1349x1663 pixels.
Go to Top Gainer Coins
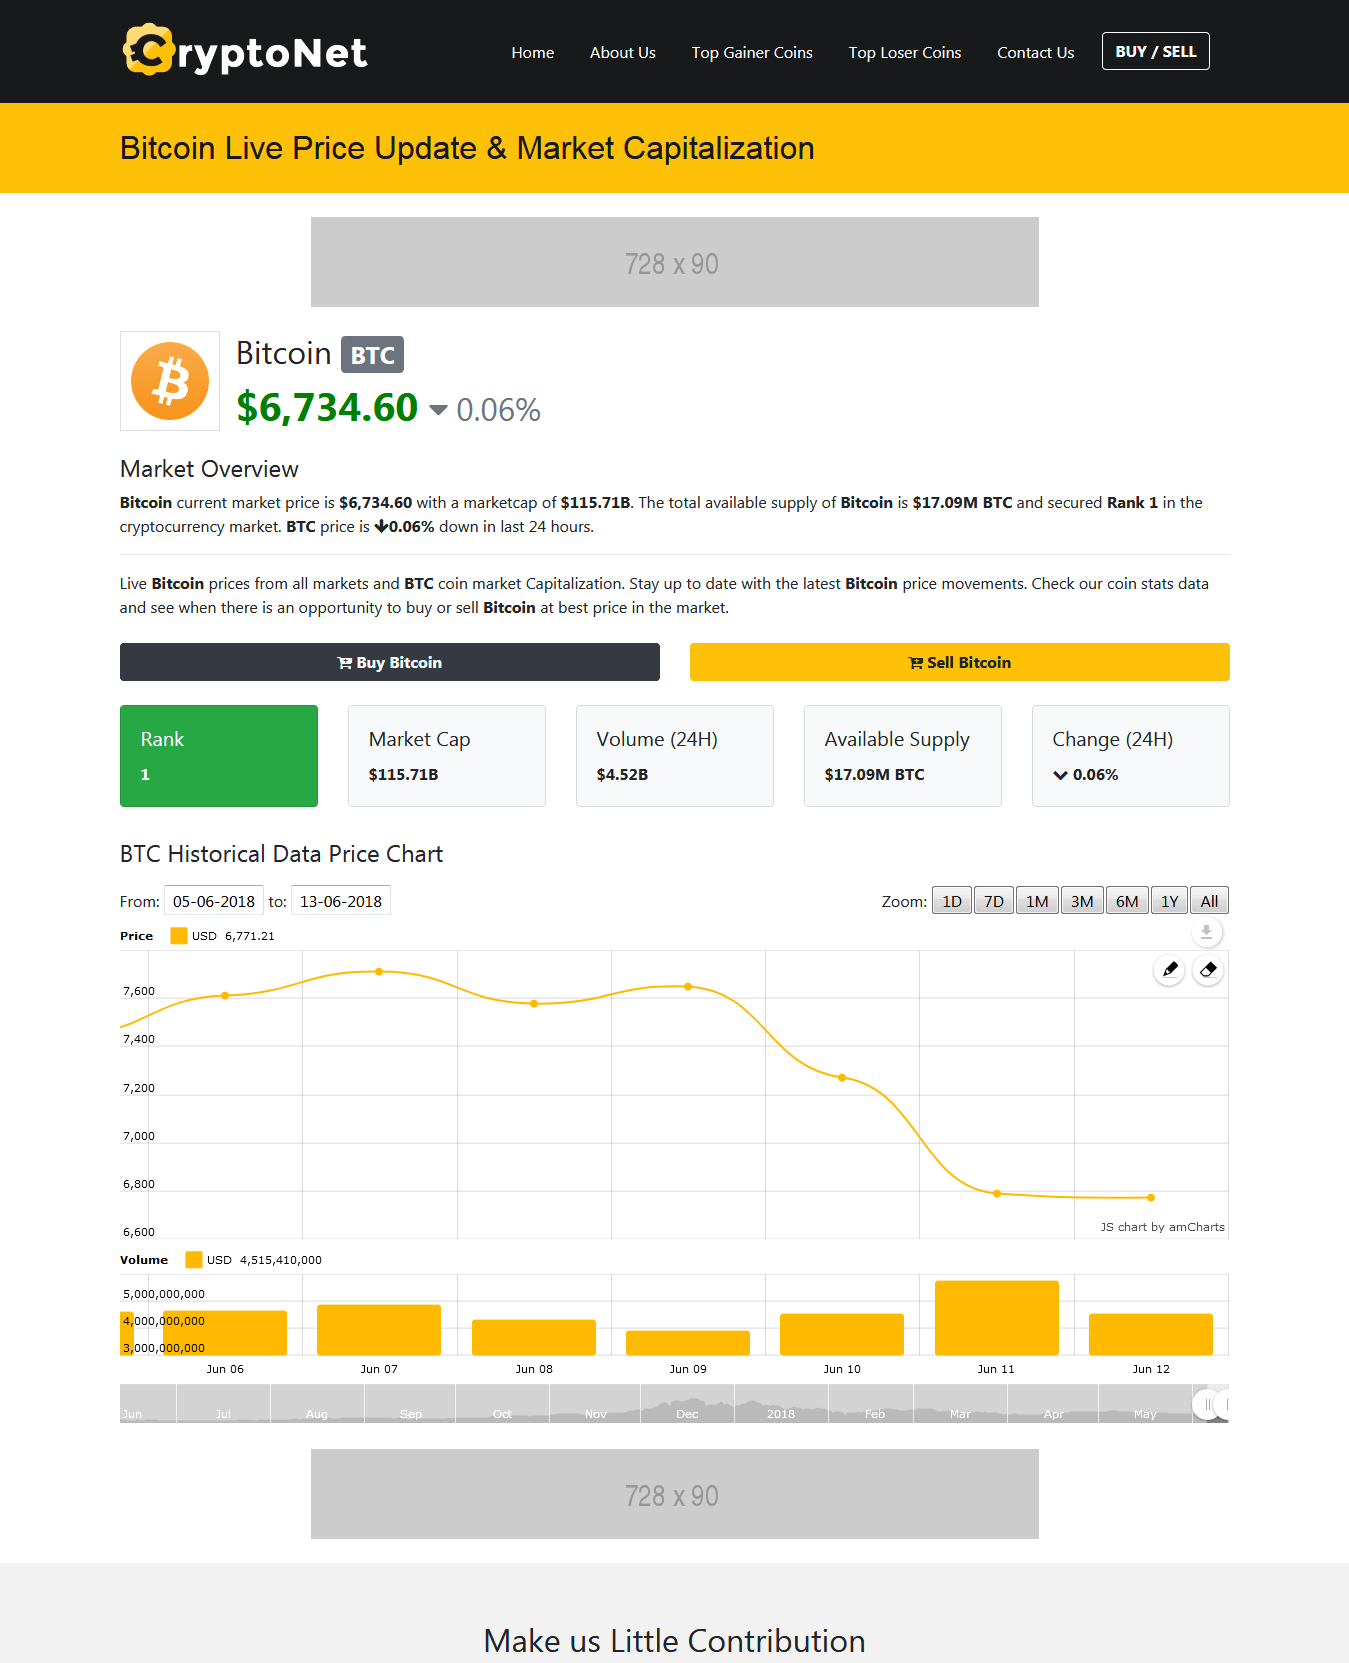click(752, 52)
